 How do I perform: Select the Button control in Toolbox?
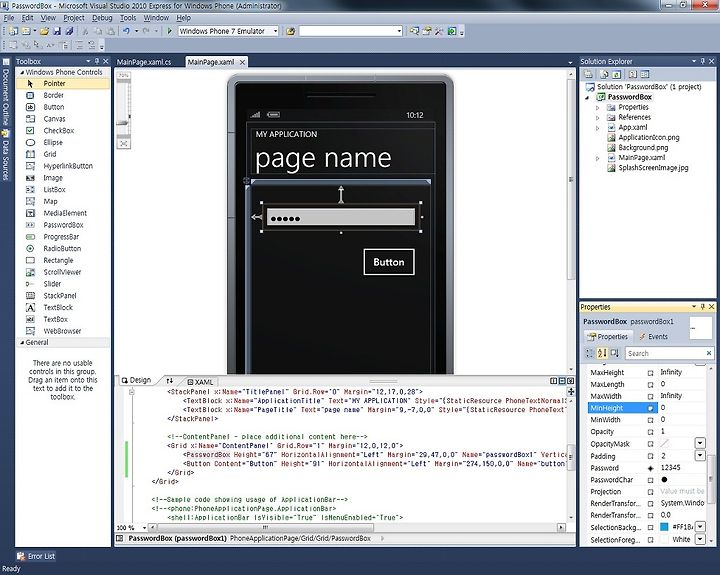[63, 107]
